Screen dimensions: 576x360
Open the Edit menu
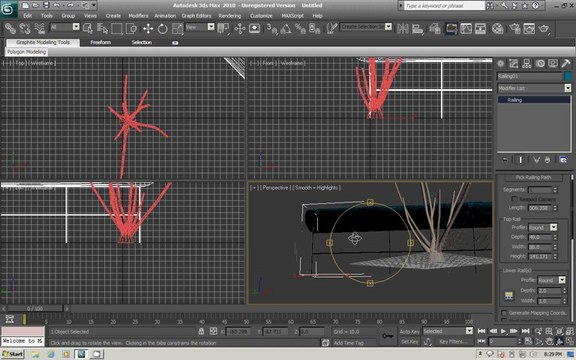point(28,16)
